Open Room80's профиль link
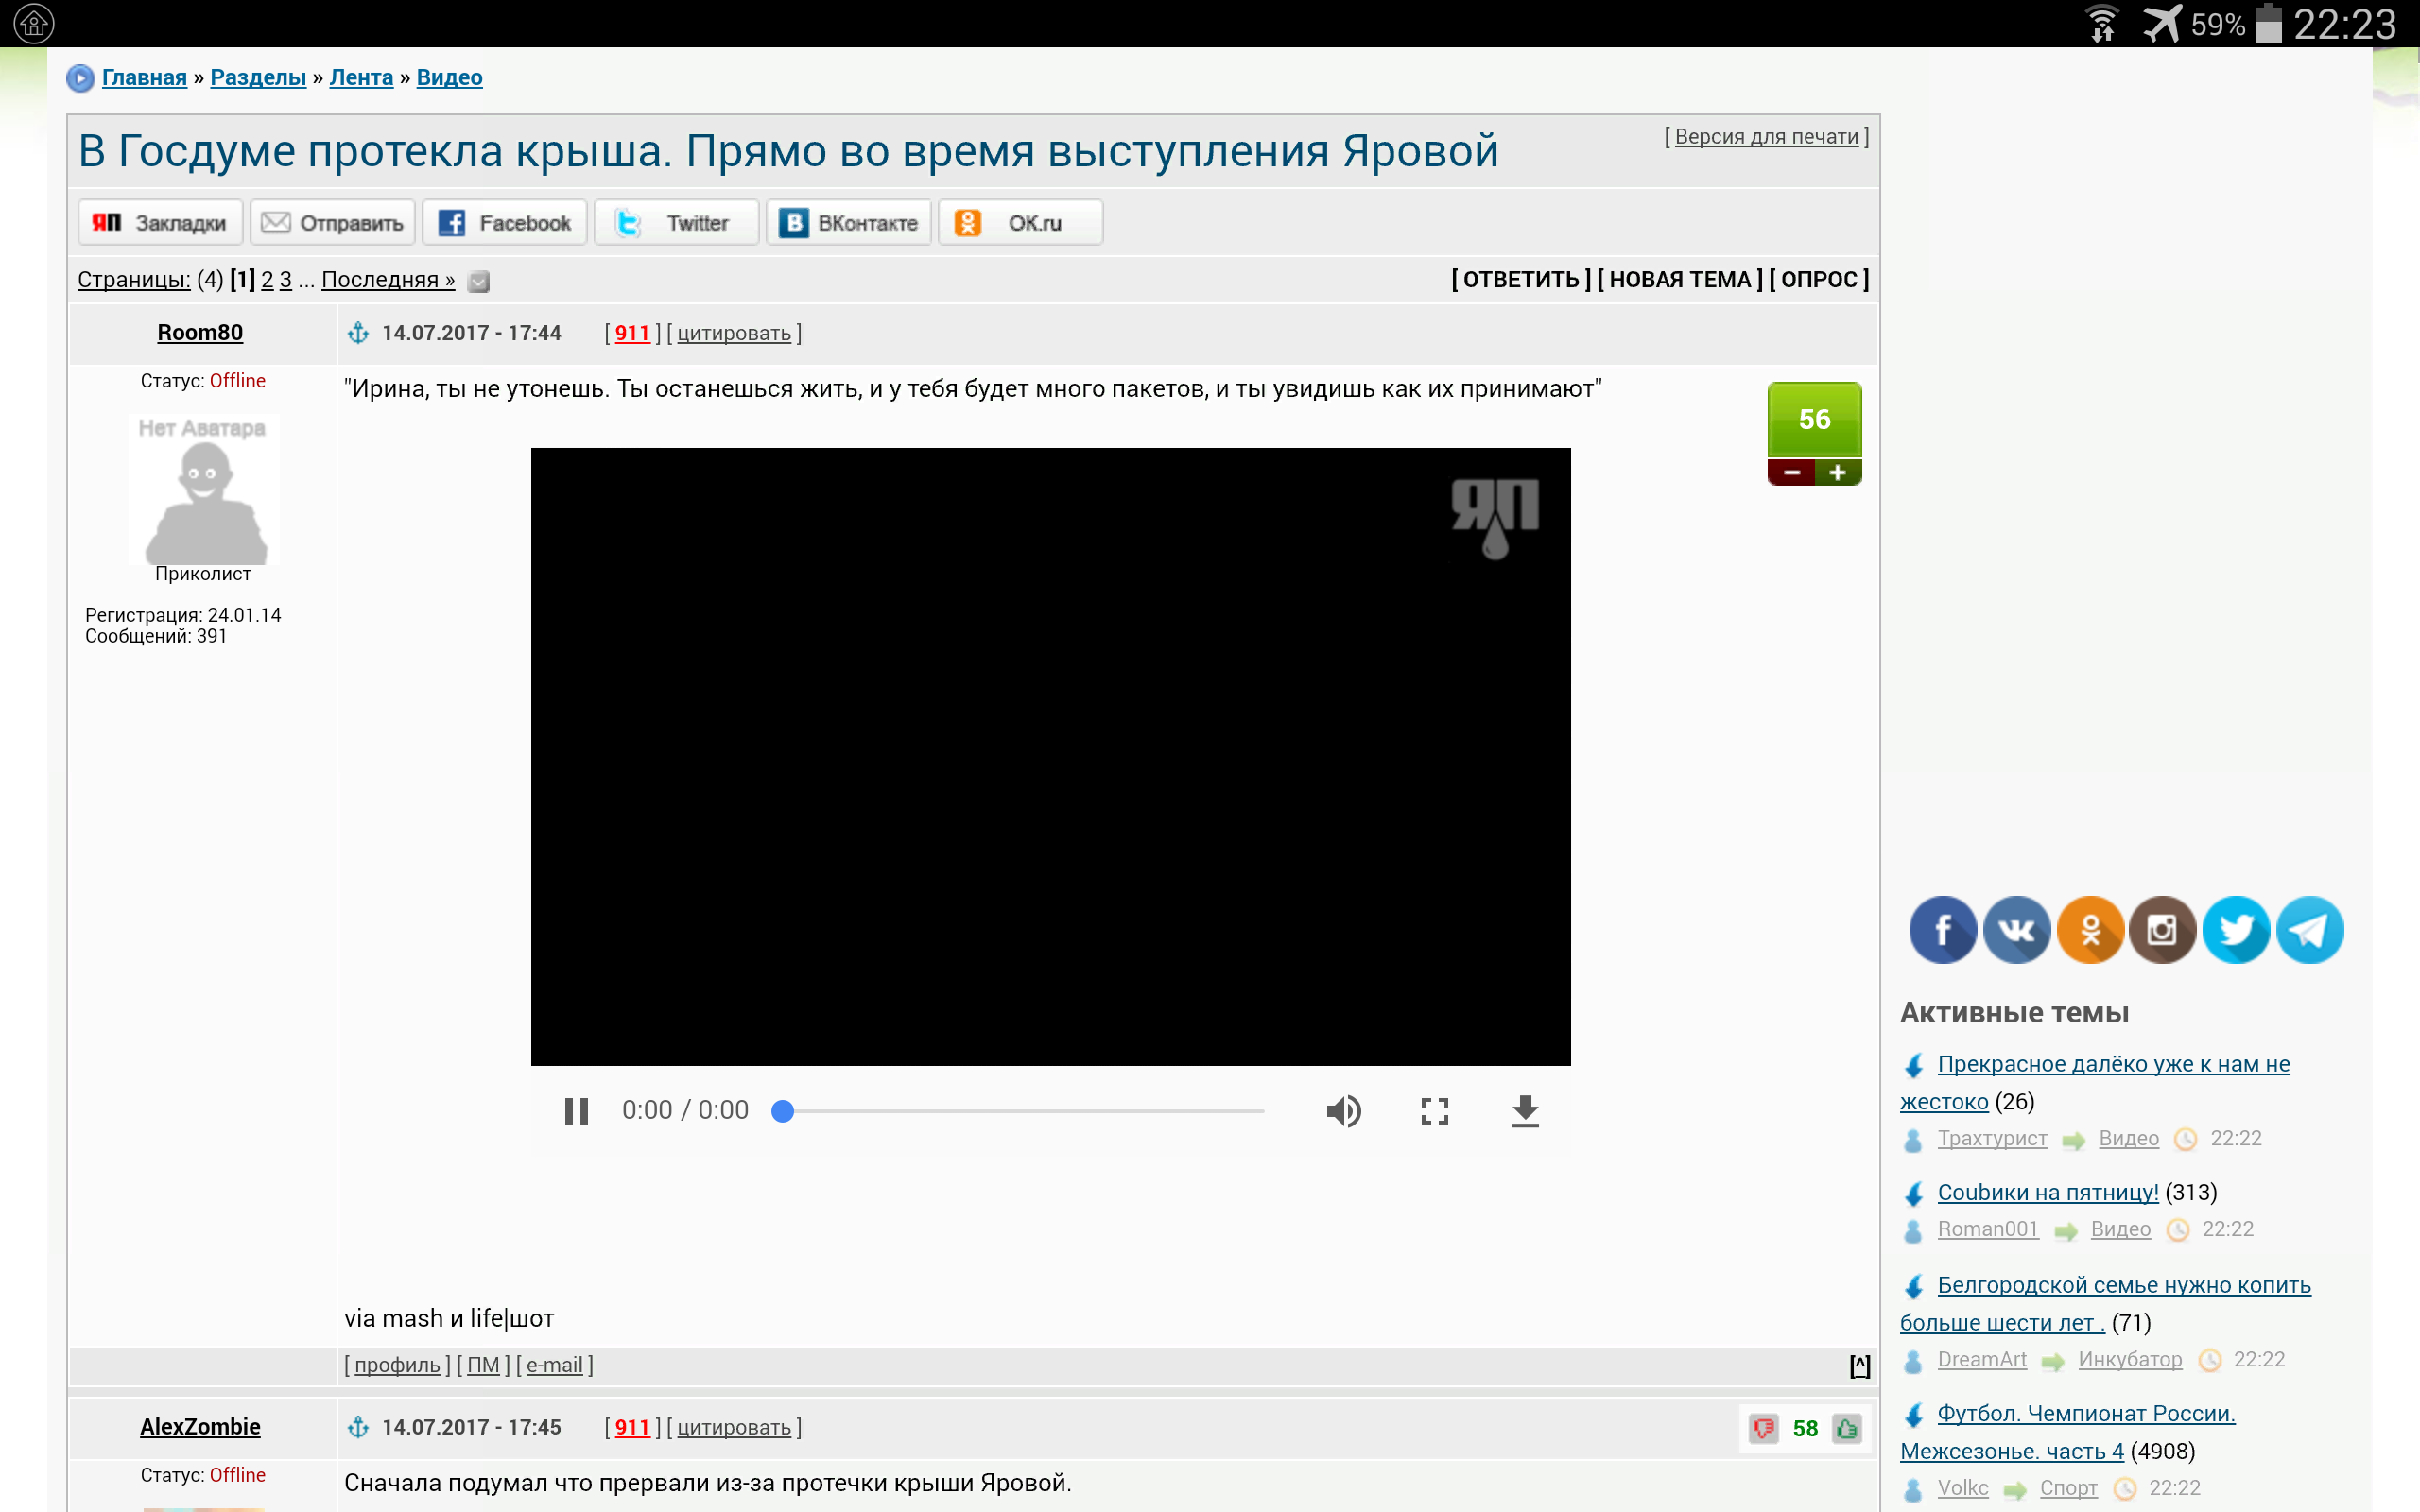 (397, 1365)
